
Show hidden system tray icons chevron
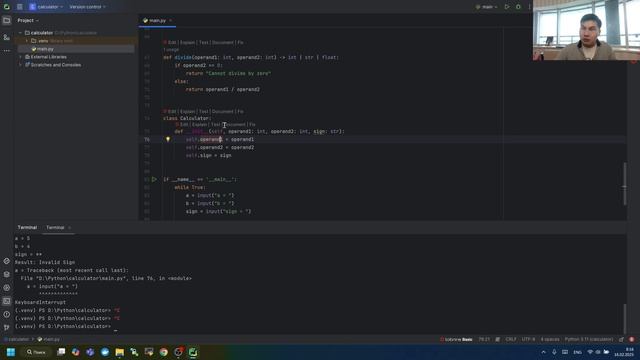pos(543,352)
